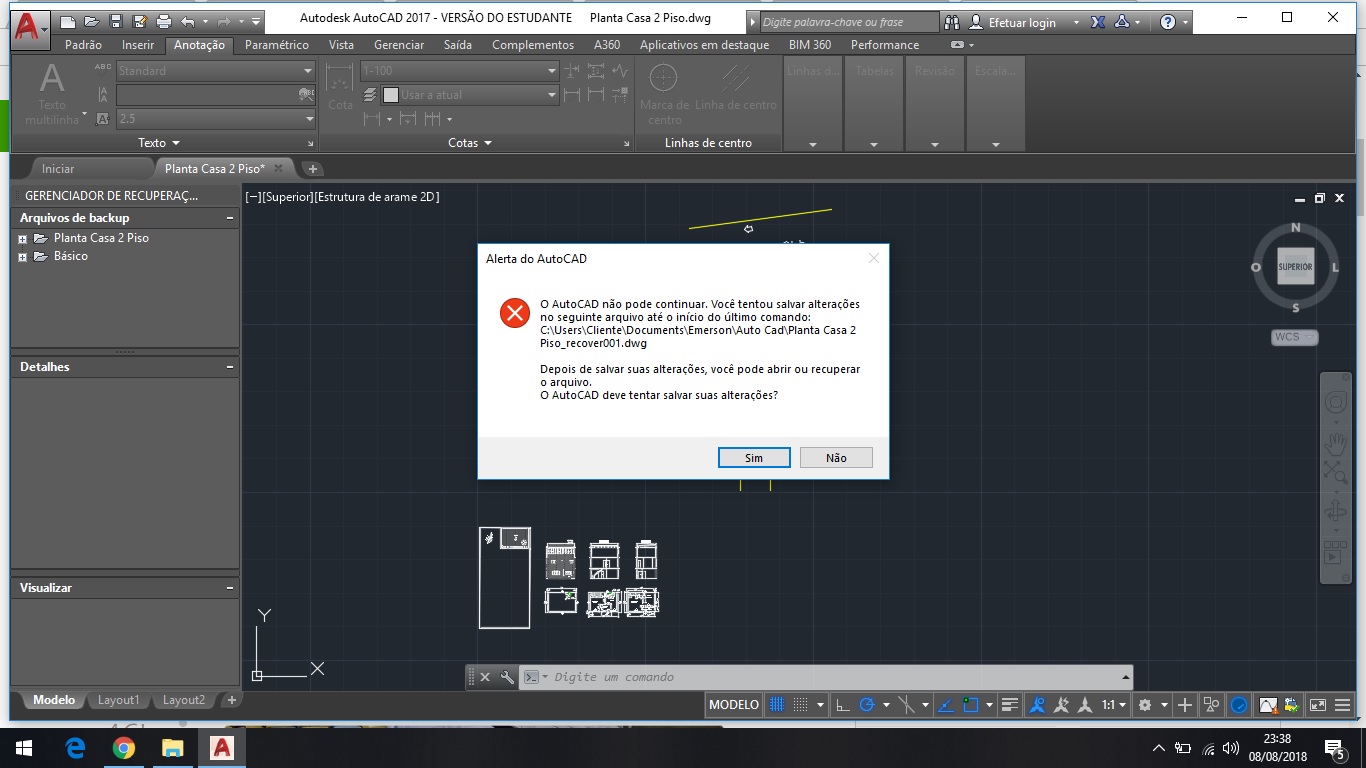Click the full navigation wheel icon

[x=1336, y=402]
